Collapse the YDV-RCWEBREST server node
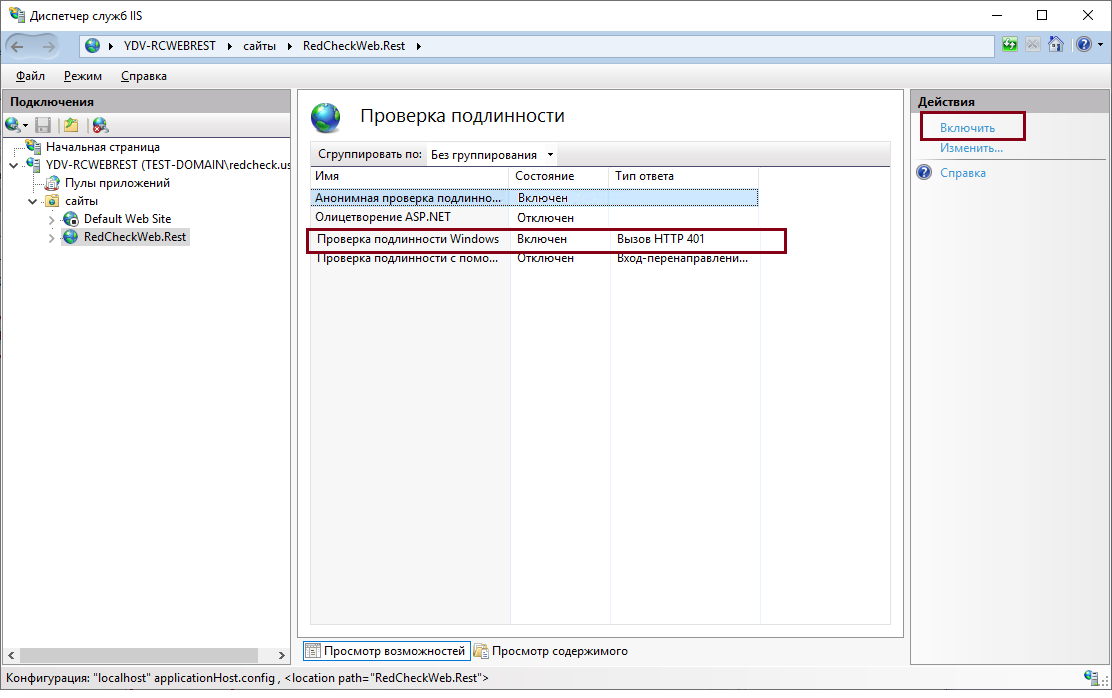This screenshot has width=1112, height=698. point(13,165)
